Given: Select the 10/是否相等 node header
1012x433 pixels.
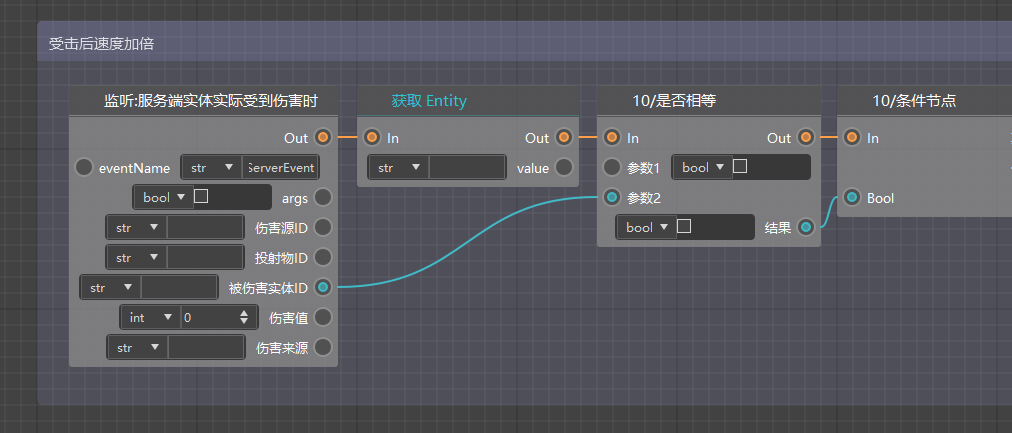Looking at the screenshot, I should 709,101.
